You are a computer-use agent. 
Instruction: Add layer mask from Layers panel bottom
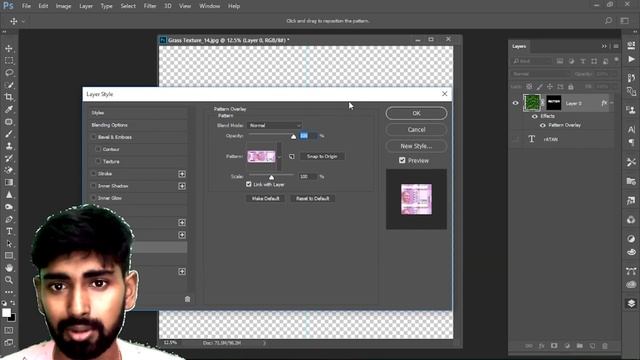pyautogui.click(x=554, y=346)
